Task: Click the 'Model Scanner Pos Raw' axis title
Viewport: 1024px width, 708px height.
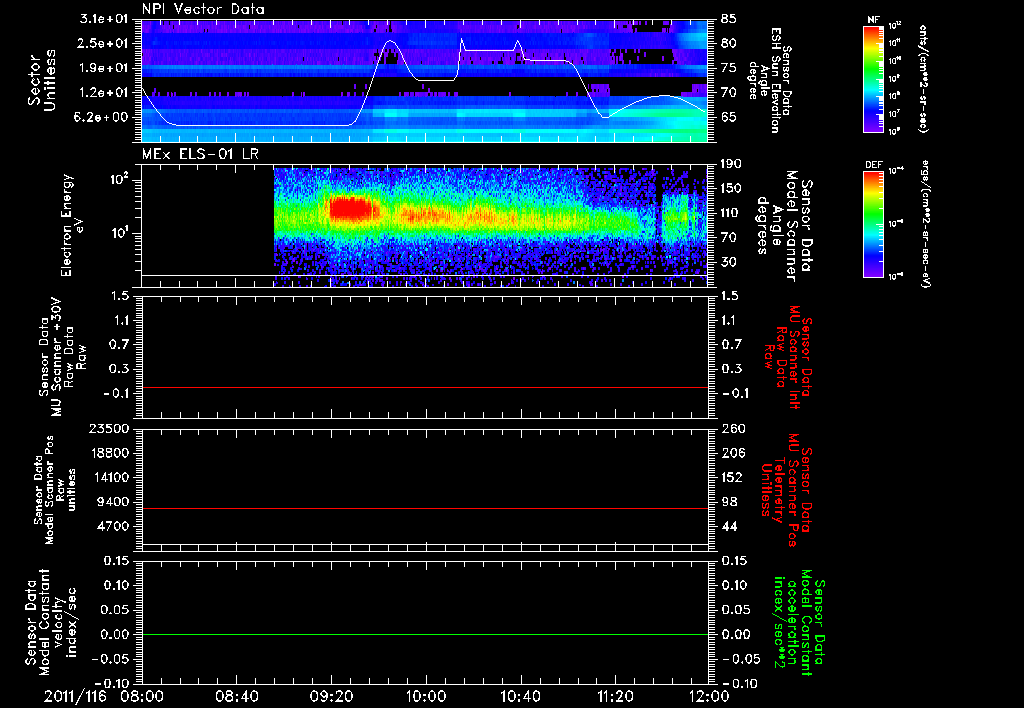Action: click(x=55, y=490)
